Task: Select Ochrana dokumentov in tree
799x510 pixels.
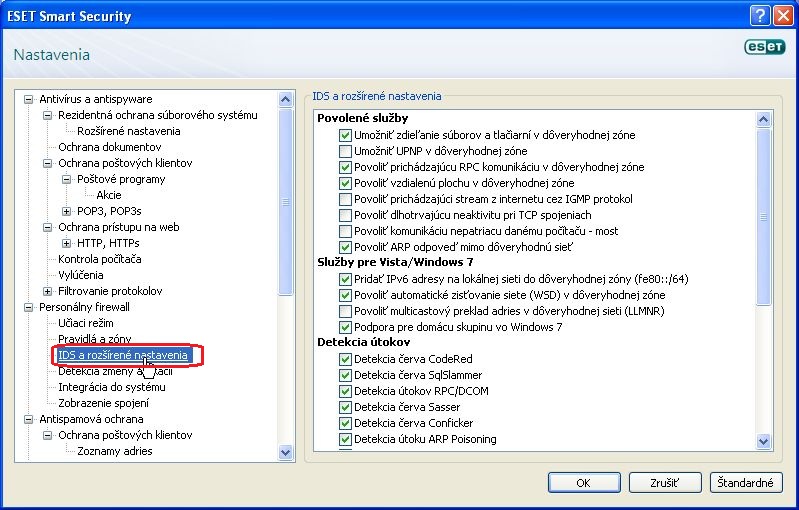Action: [x=110, y=147]
